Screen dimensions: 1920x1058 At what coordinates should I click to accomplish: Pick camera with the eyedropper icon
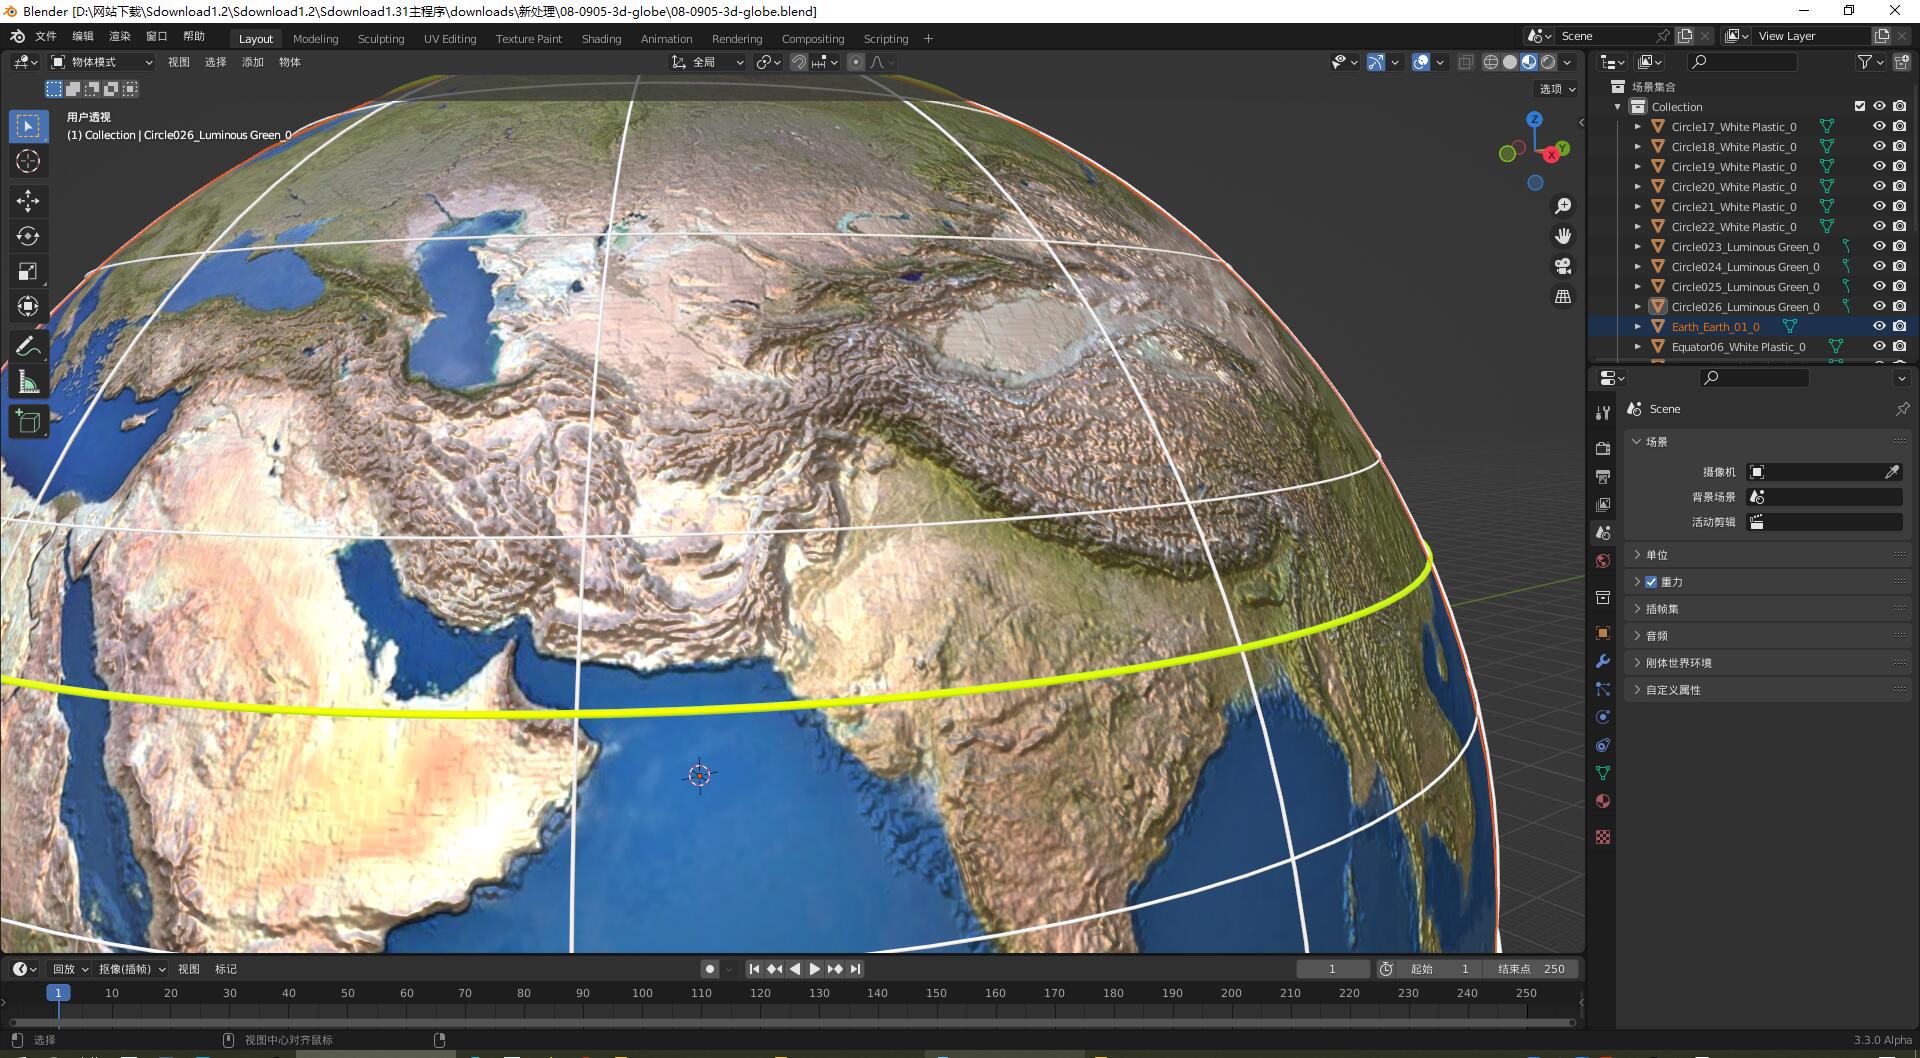(1892, 472)
